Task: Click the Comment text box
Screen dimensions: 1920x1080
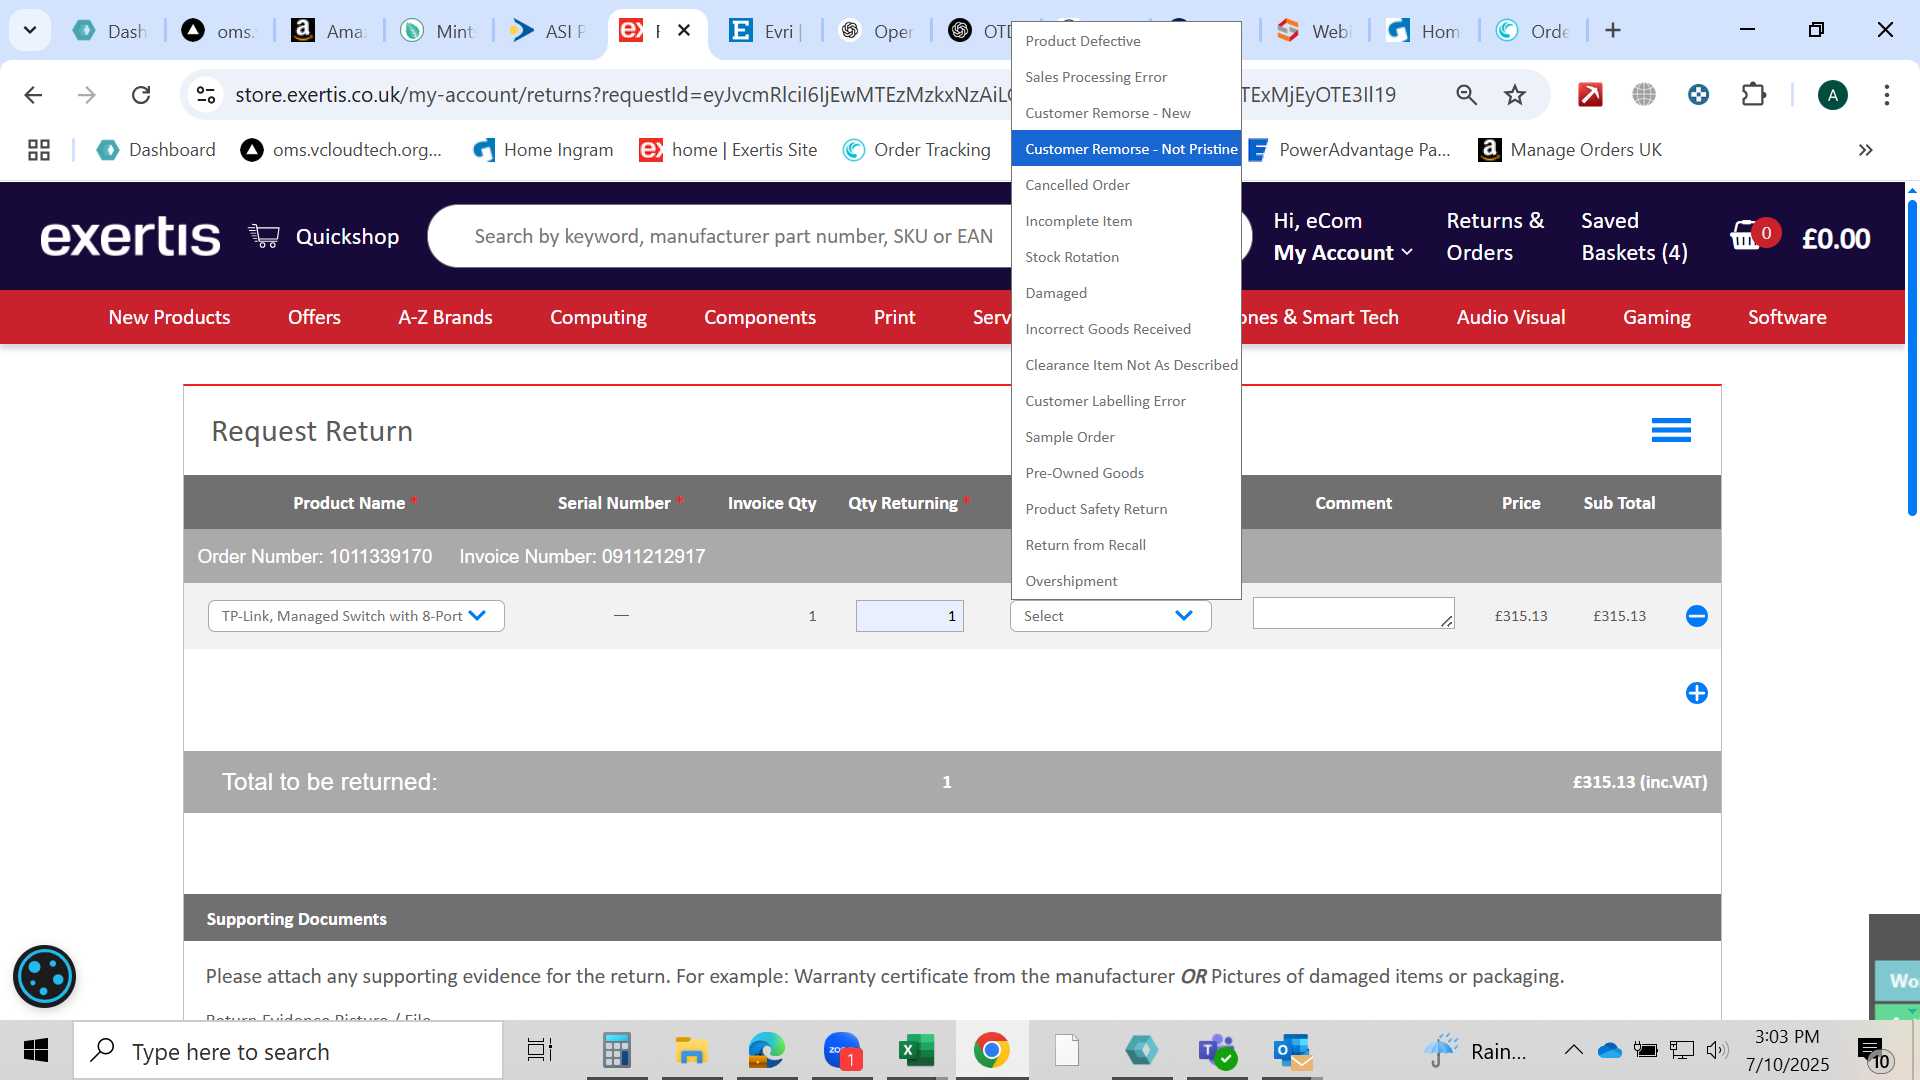Action: 1353,613
